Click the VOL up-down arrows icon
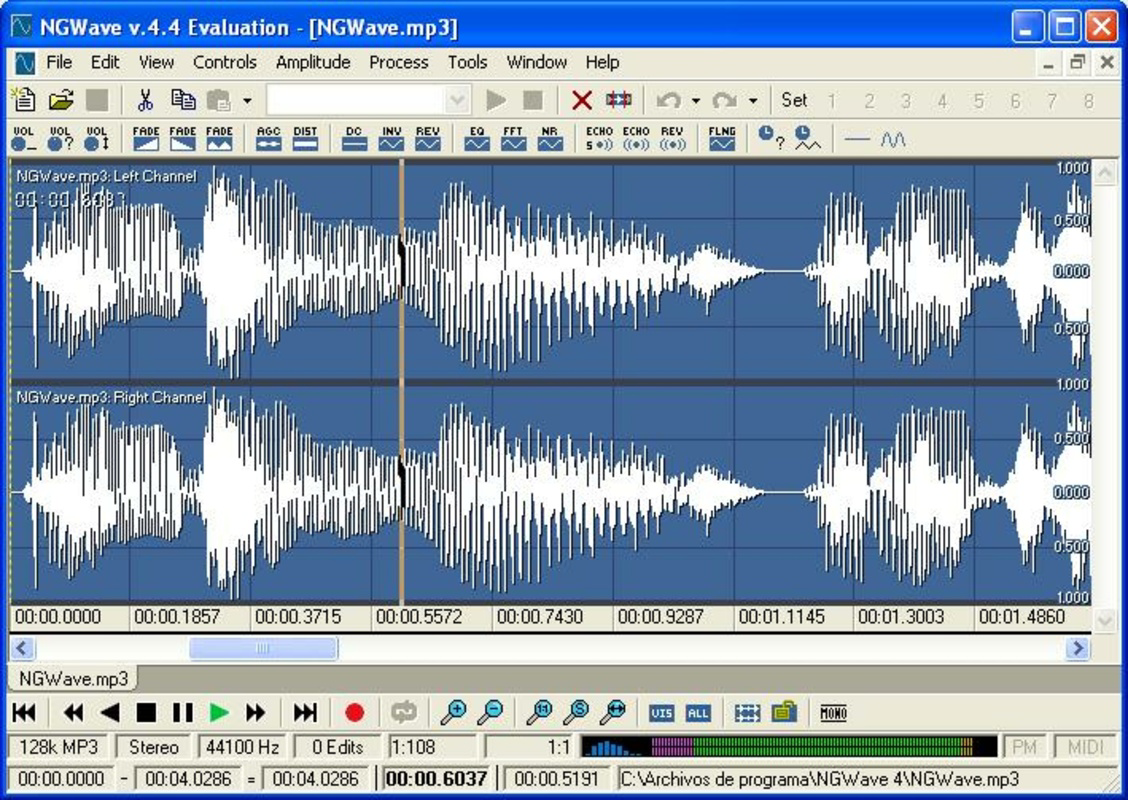The width and height of the screenshot is (1128, 800). click(96, 138)
